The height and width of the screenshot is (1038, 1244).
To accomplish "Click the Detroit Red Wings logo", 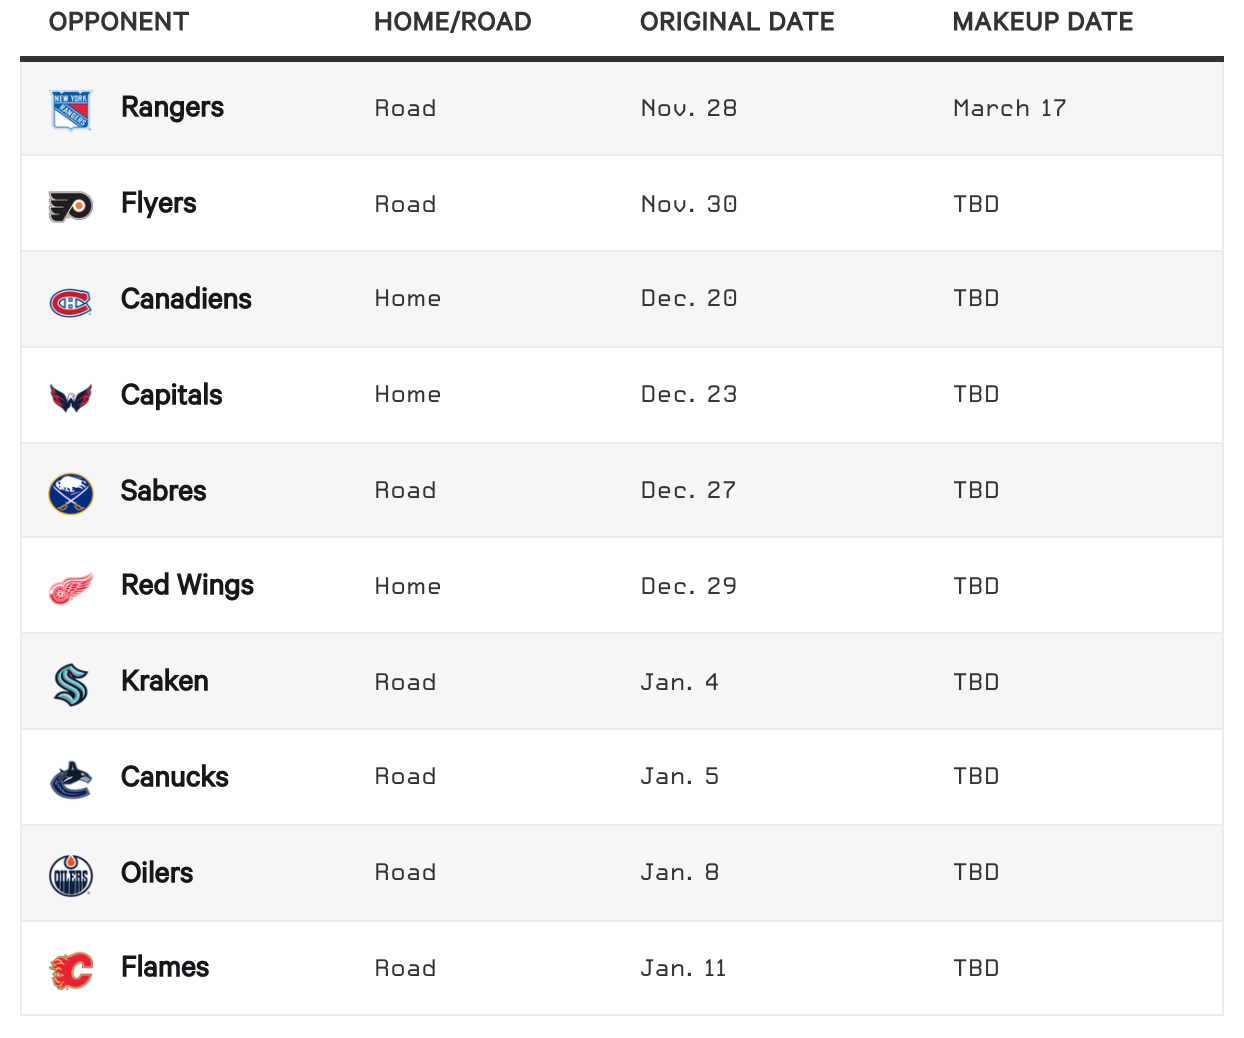I will coord(71,588).
